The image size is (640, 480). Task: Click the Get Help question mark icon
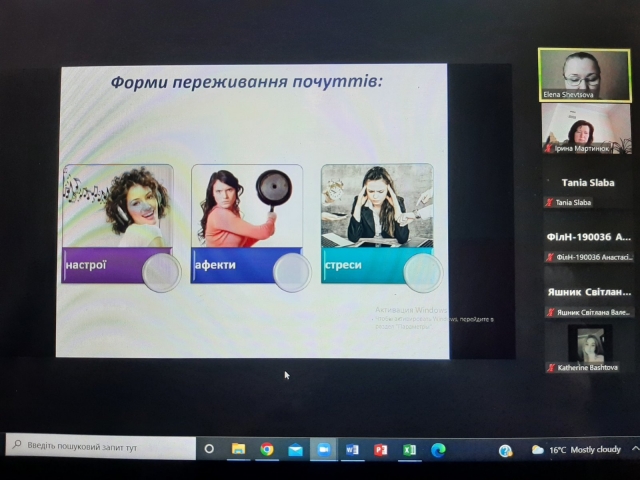tap(505, 450)
